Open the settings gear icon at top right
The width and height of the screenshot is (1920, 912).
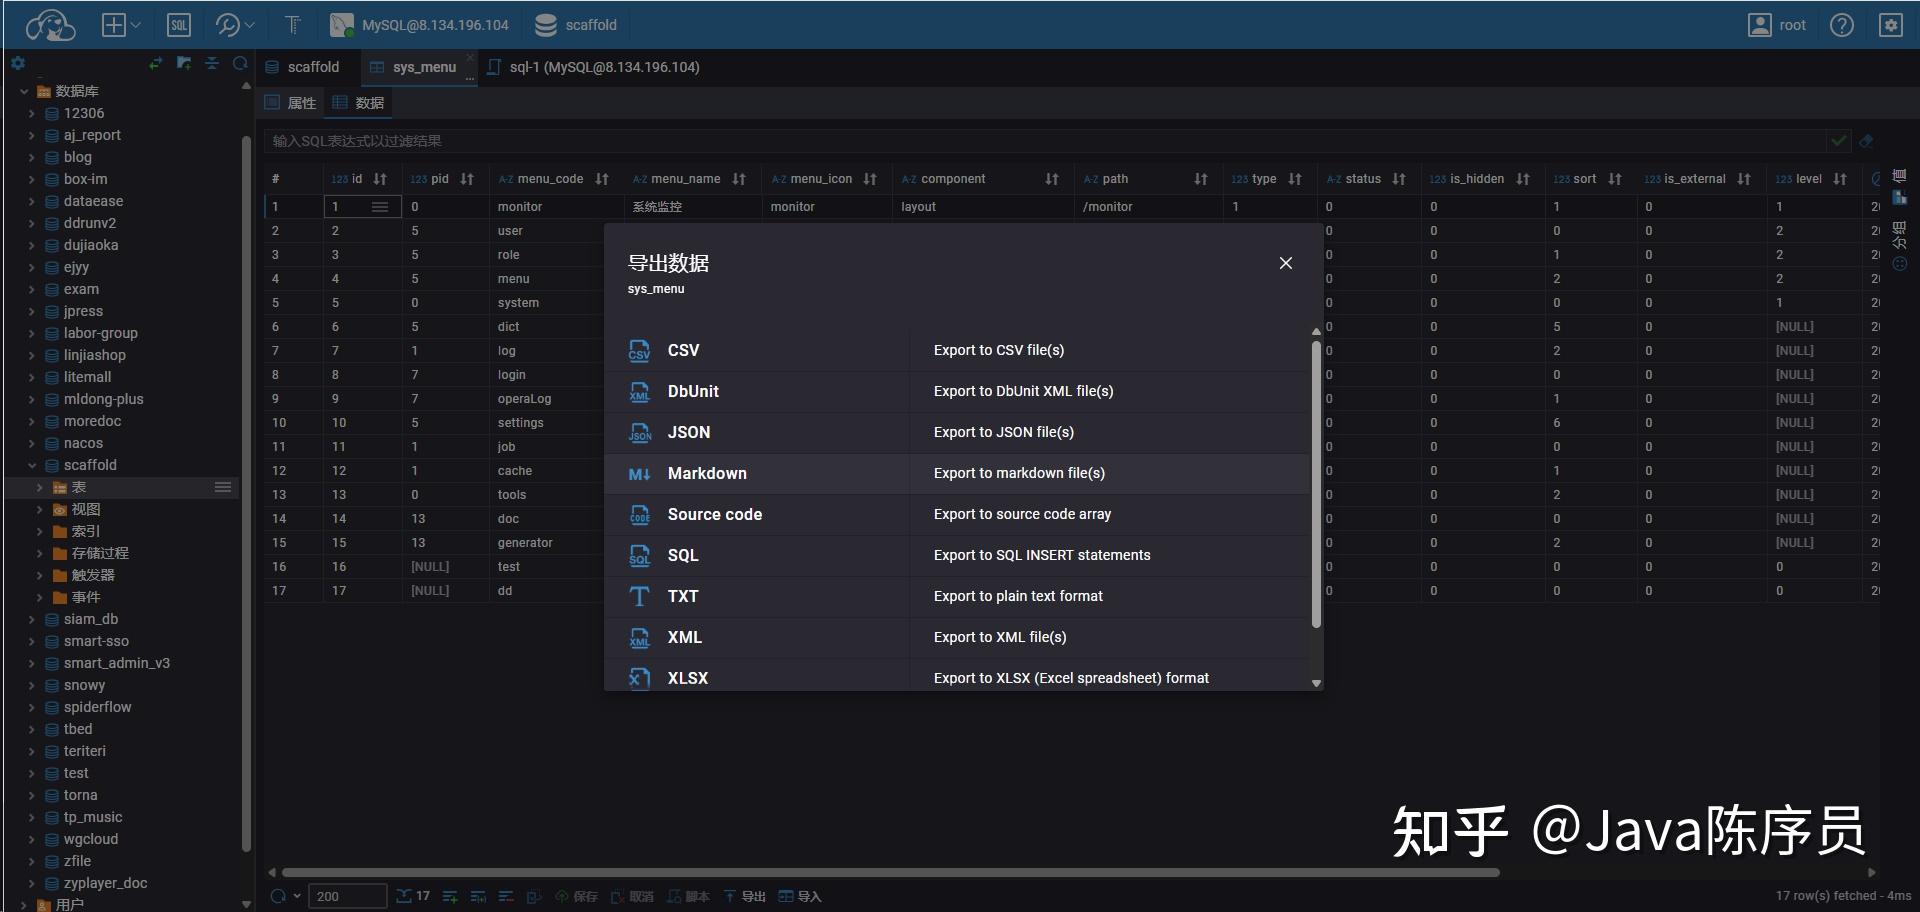pyautogui.click(x=1891, y=25)
